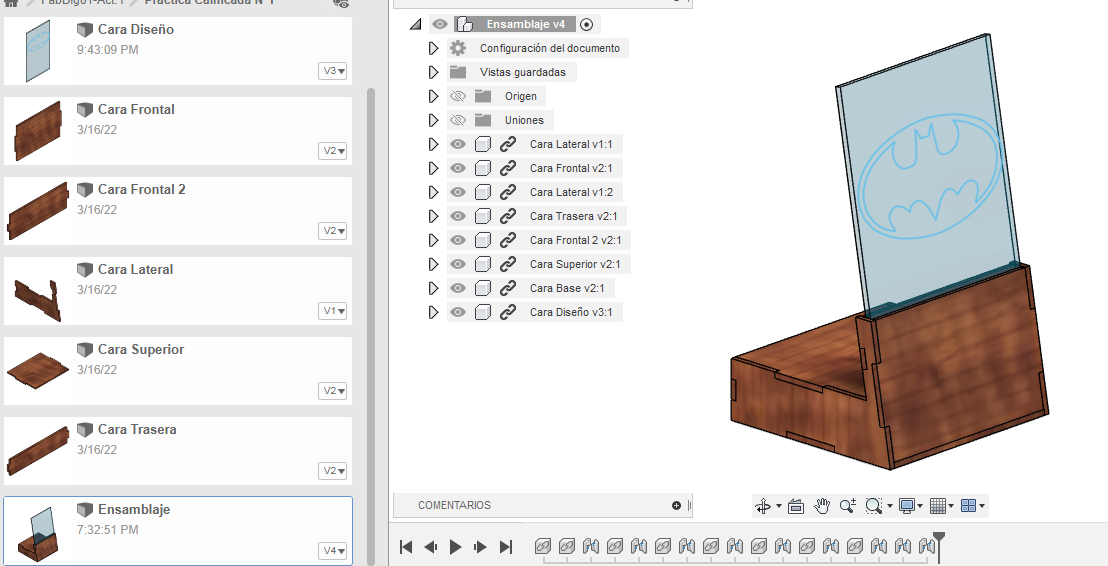This screenshot has width=1108, height=566.
Task: Hide the Cara Trasera v2:1 component
Action: [458, 216]
